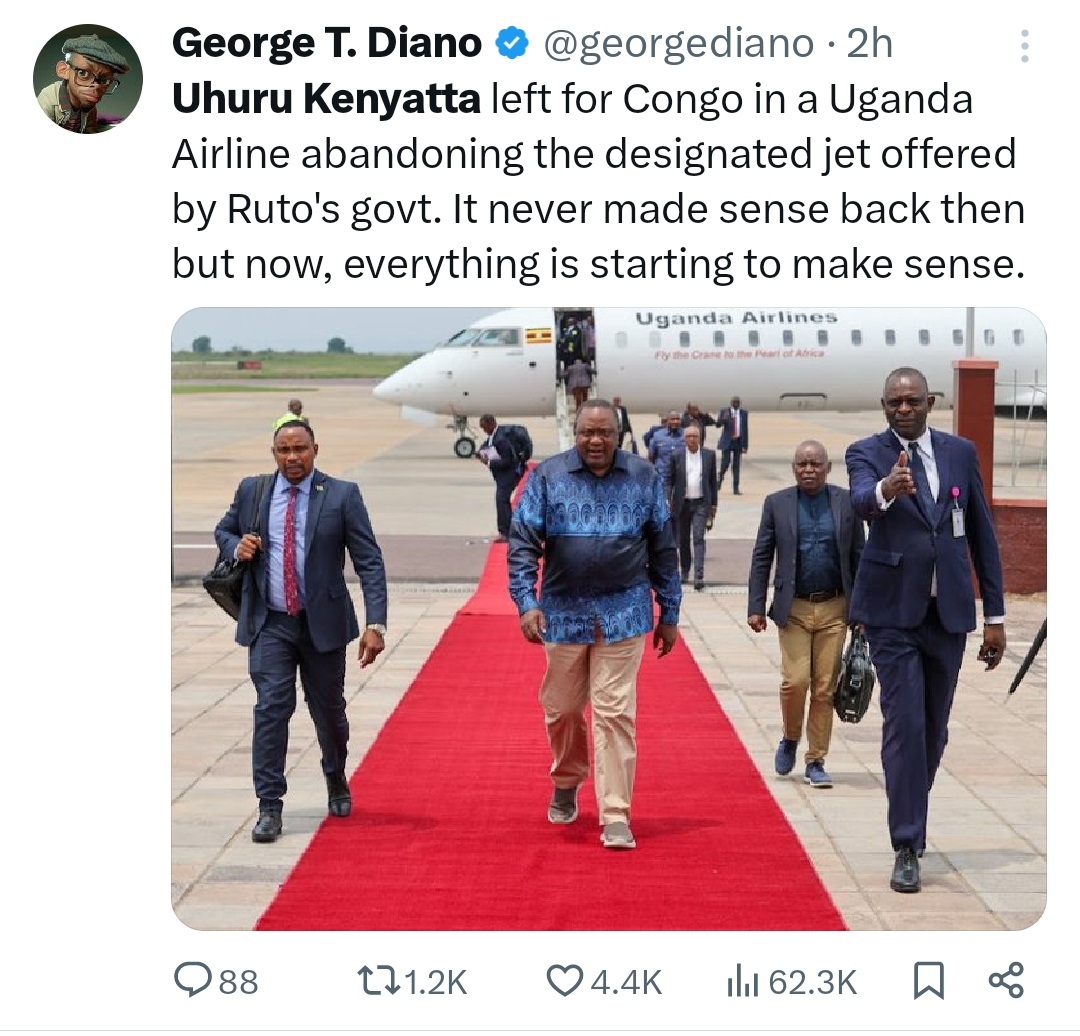The width and height of the screenshot is (1080, 1036).
Task: Click the 62.3K views count
Action: [x=813, y=982]
